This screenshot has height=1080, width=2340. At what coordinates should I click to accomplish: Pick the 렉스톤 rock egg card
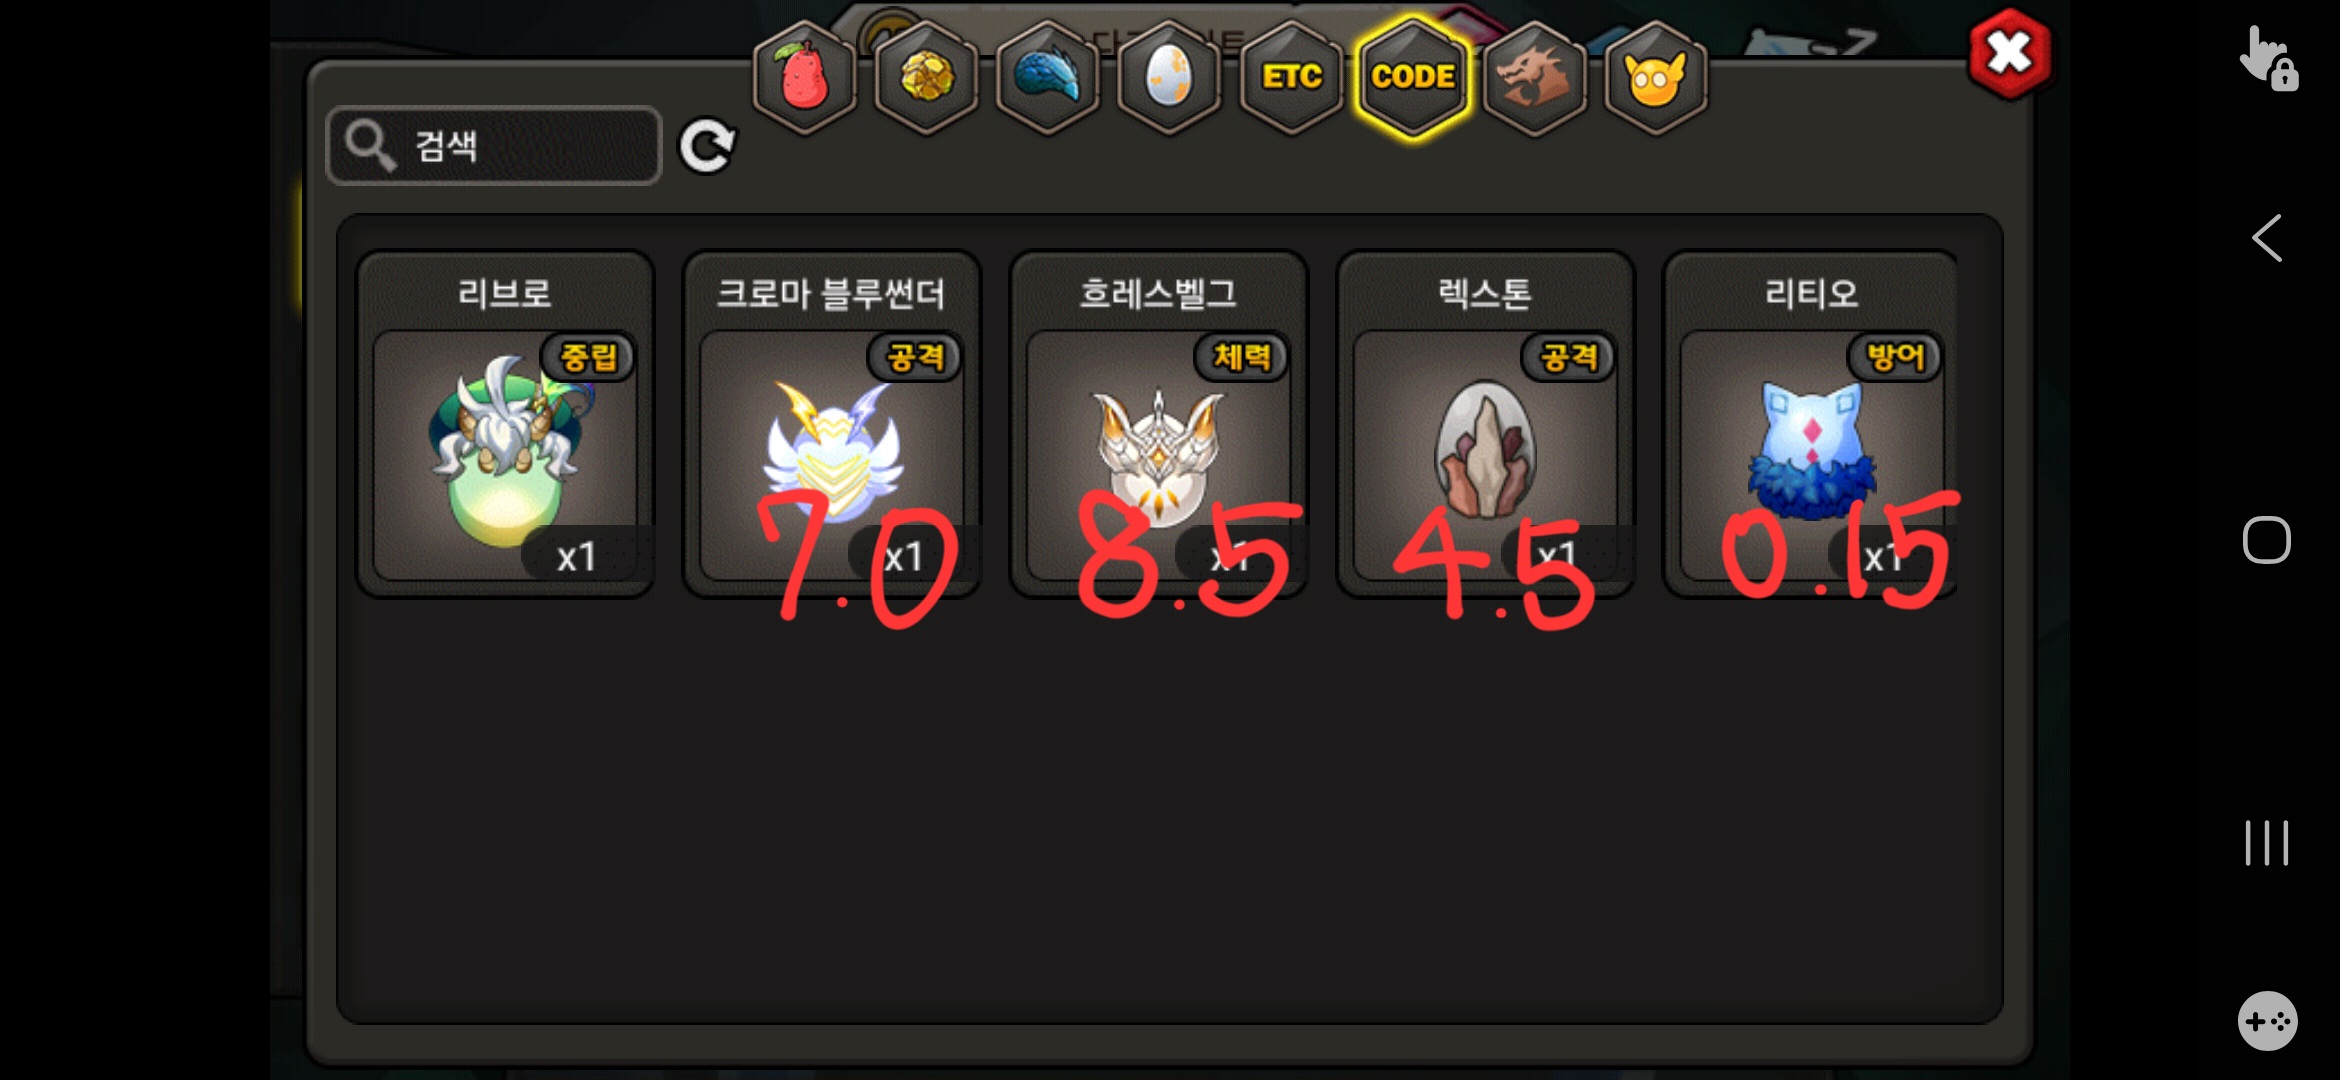tap(1485, 424)
